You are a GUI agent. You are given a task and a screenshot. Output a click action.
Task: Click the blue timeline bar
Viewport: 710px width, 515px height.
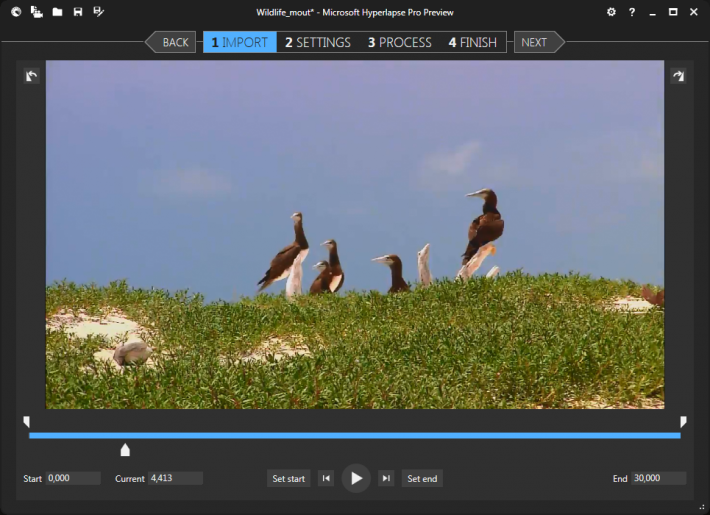[355, 436]
